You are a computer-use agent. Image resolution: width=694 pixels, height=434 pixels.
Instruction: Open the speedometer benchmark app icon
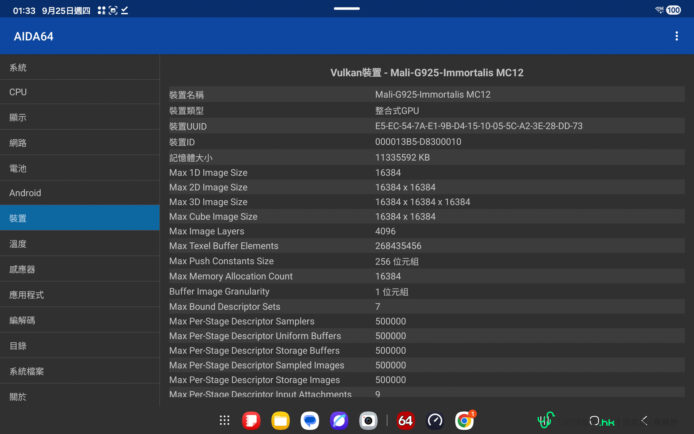pos(435,420)
